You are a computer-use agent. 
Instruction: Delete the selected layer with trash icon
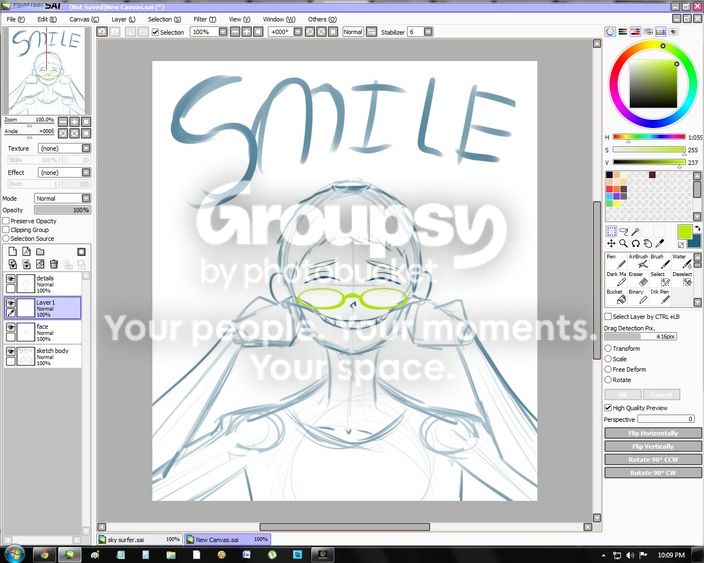(54, 264)
